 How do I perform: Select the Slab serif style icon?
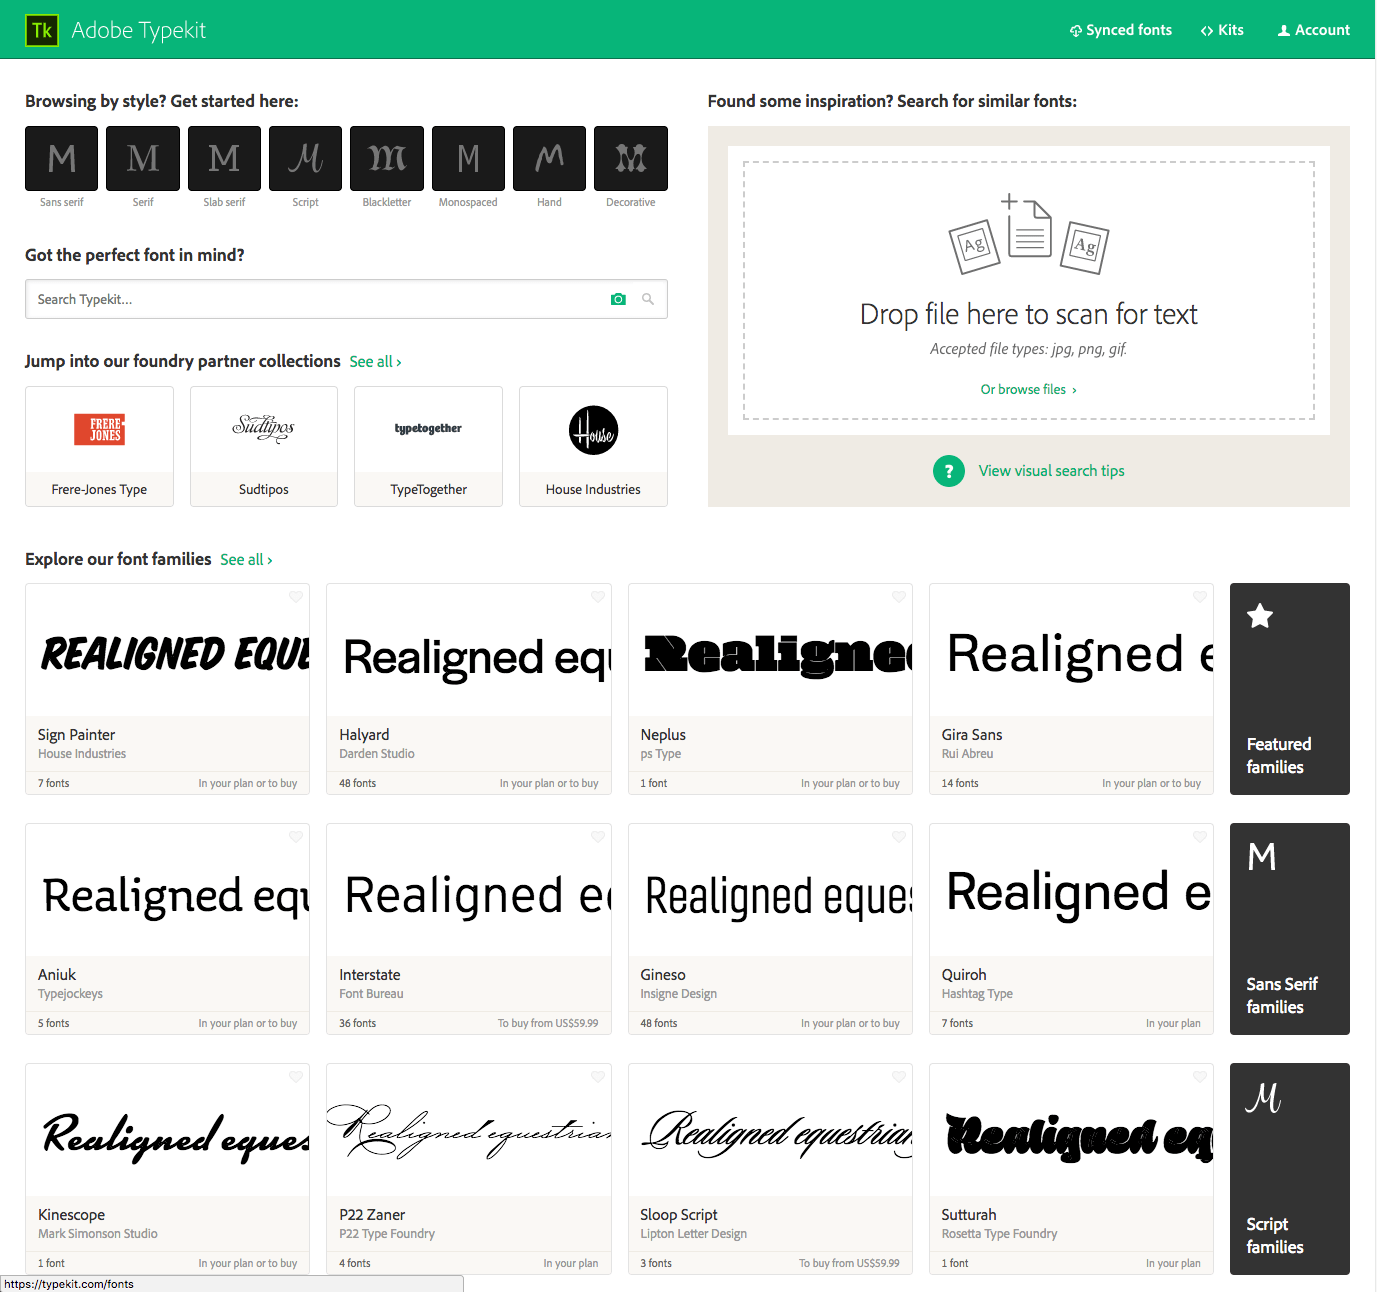point(224,158)
